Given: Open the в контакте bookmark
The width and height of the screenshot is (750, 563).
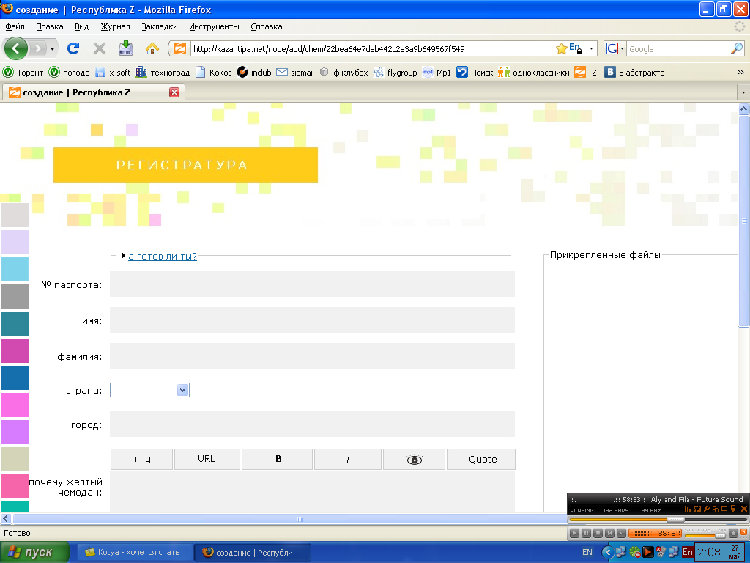Looking at the screenshot, I should point(634,73).
